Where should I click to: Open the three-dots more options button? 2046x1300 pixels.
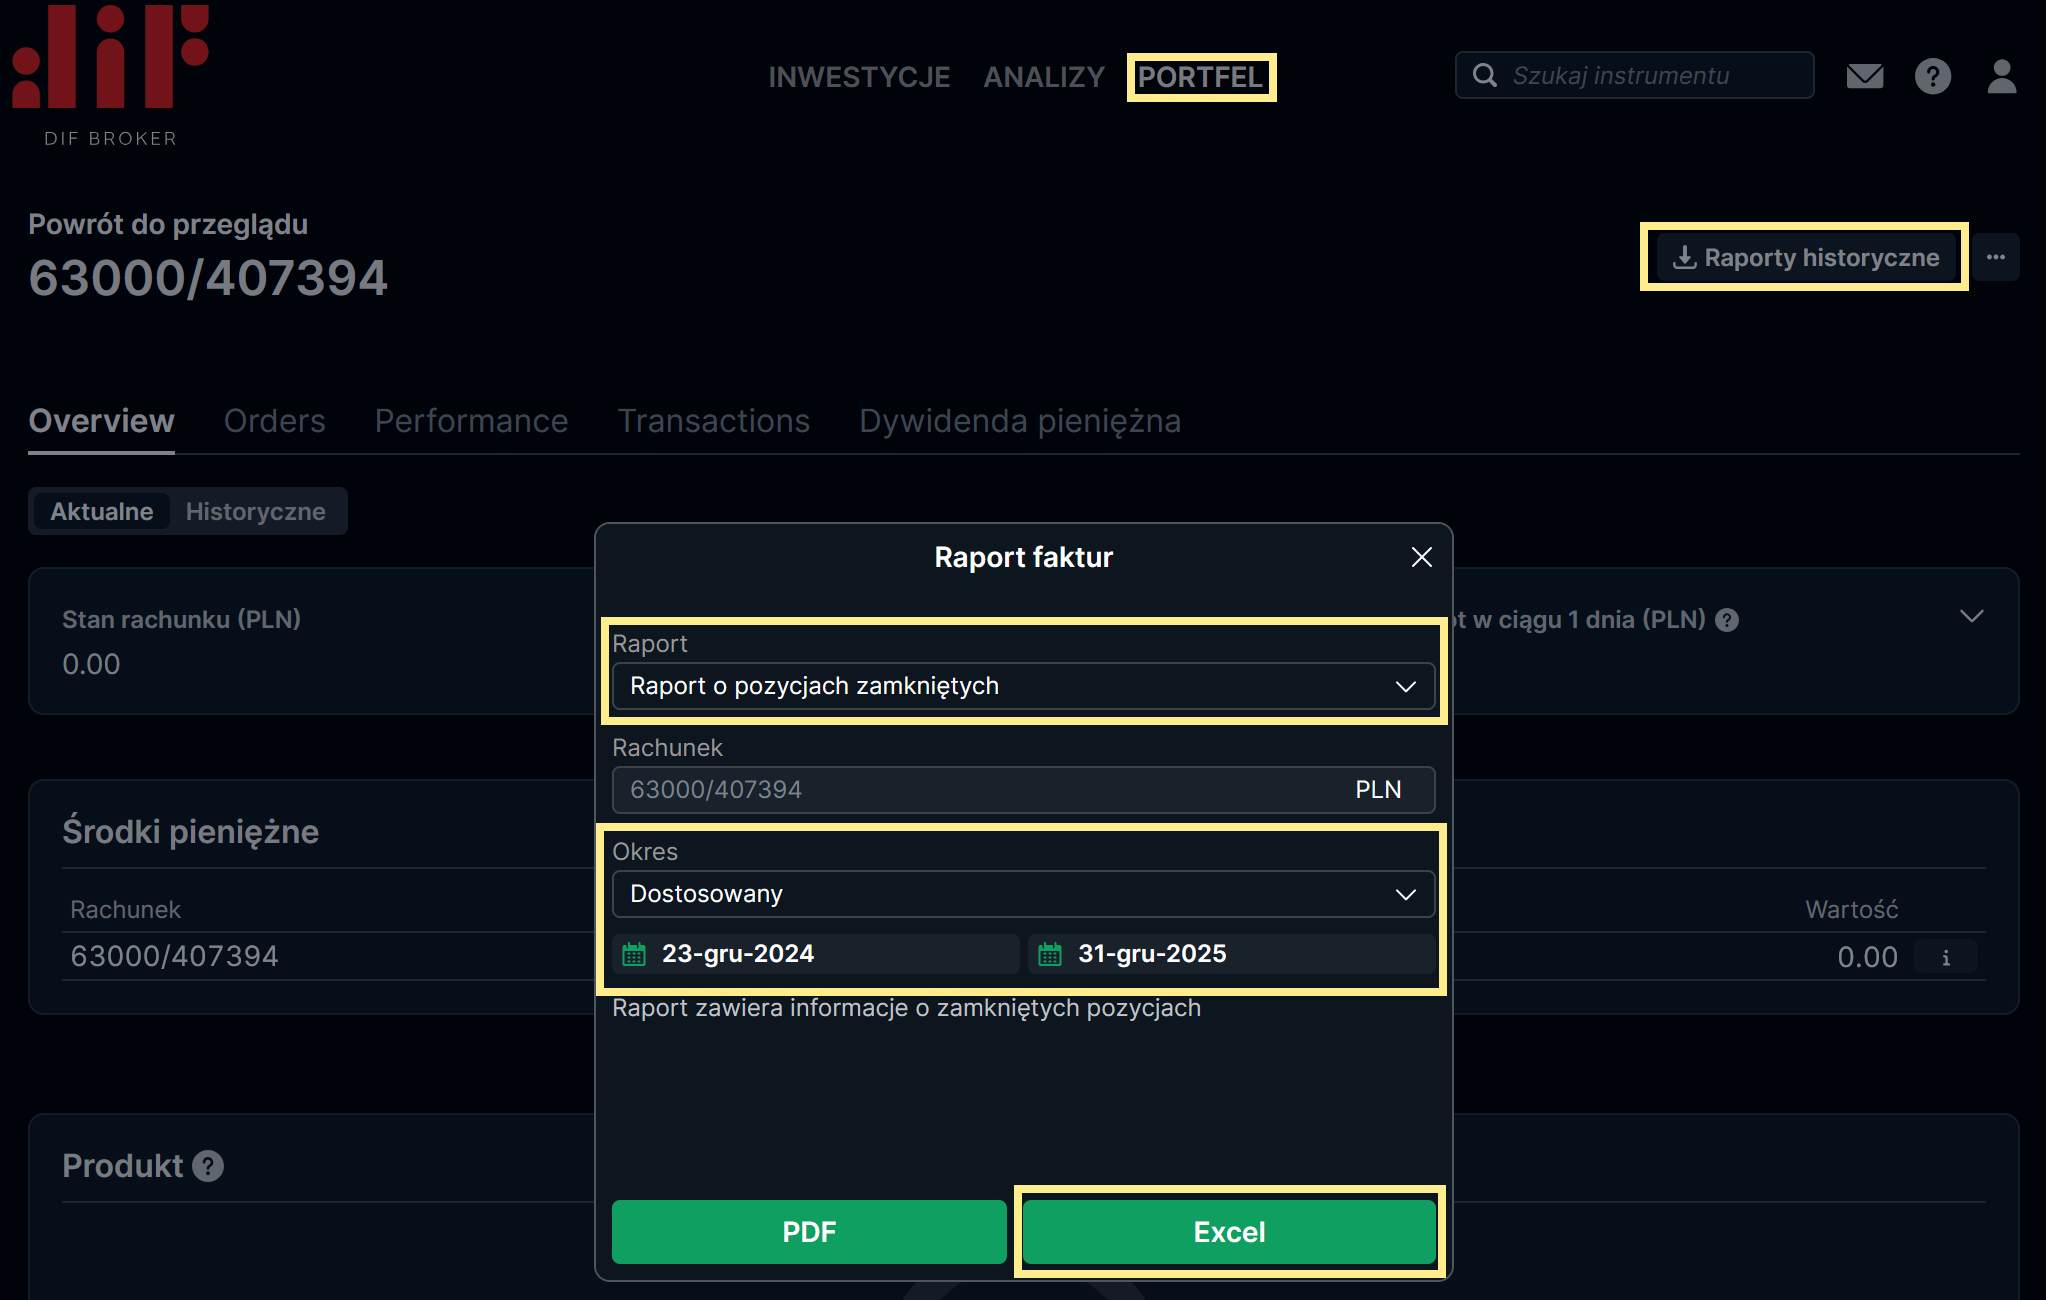pos(1996,257)
